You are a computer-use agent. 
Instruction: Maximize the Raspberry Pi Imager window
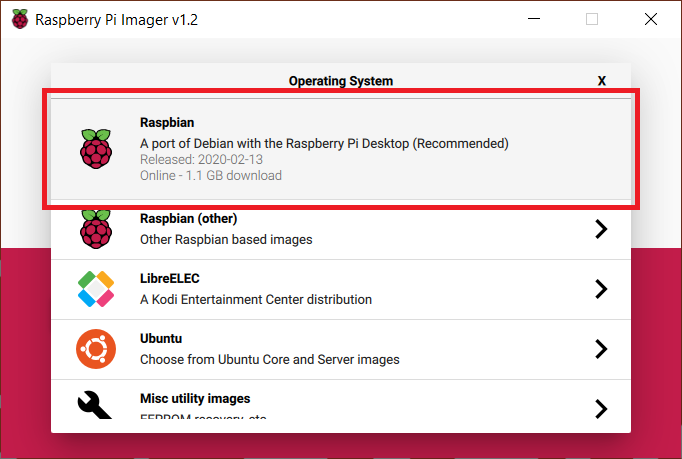(592, 19)
